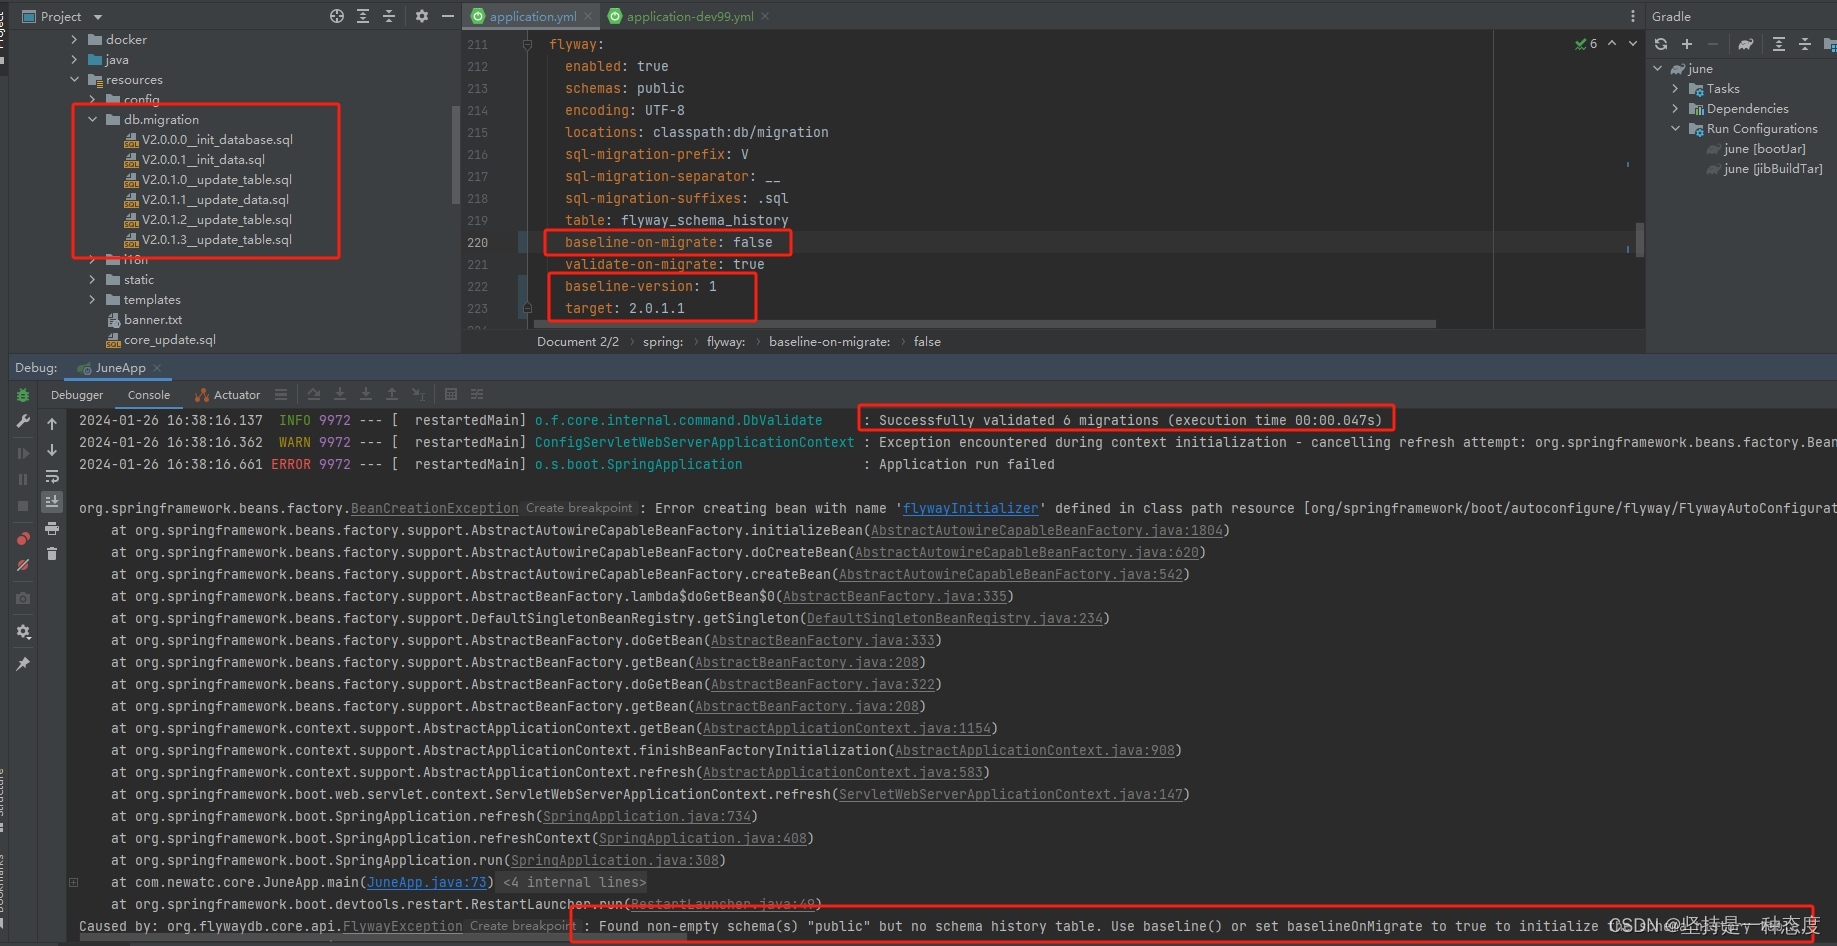Screen dimensions: 1837x946
Task: Collapse the resources folder
Action: point(74,79)
